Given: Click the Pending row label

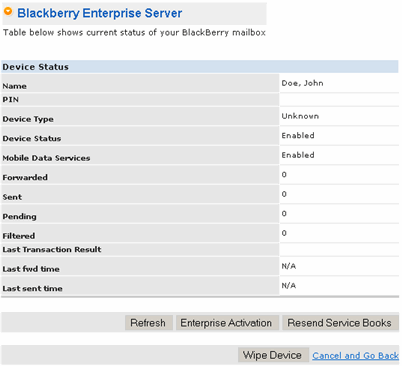Looking at the screenshot, I should pos(19,217).
